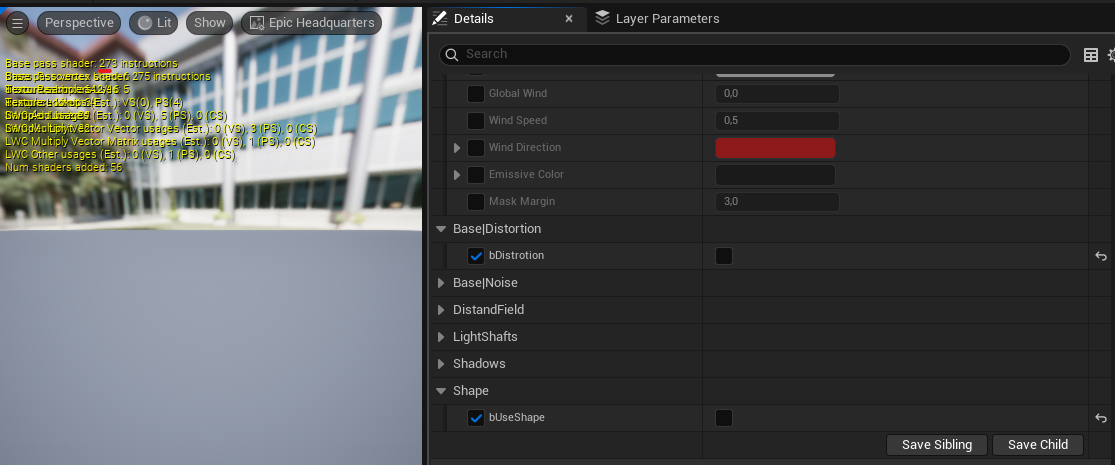Expand the Wind Direction parameter row

coord(457,148)
